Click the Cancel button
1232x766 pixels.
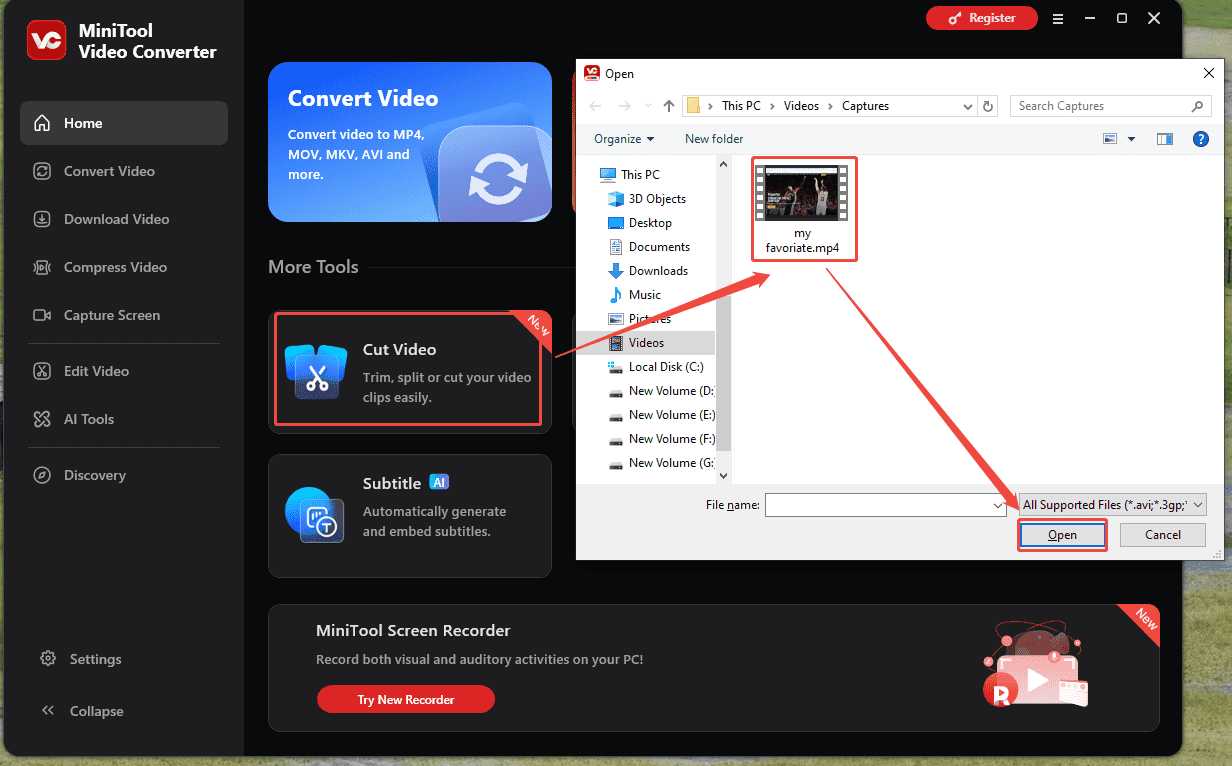tap(1163, 535)
